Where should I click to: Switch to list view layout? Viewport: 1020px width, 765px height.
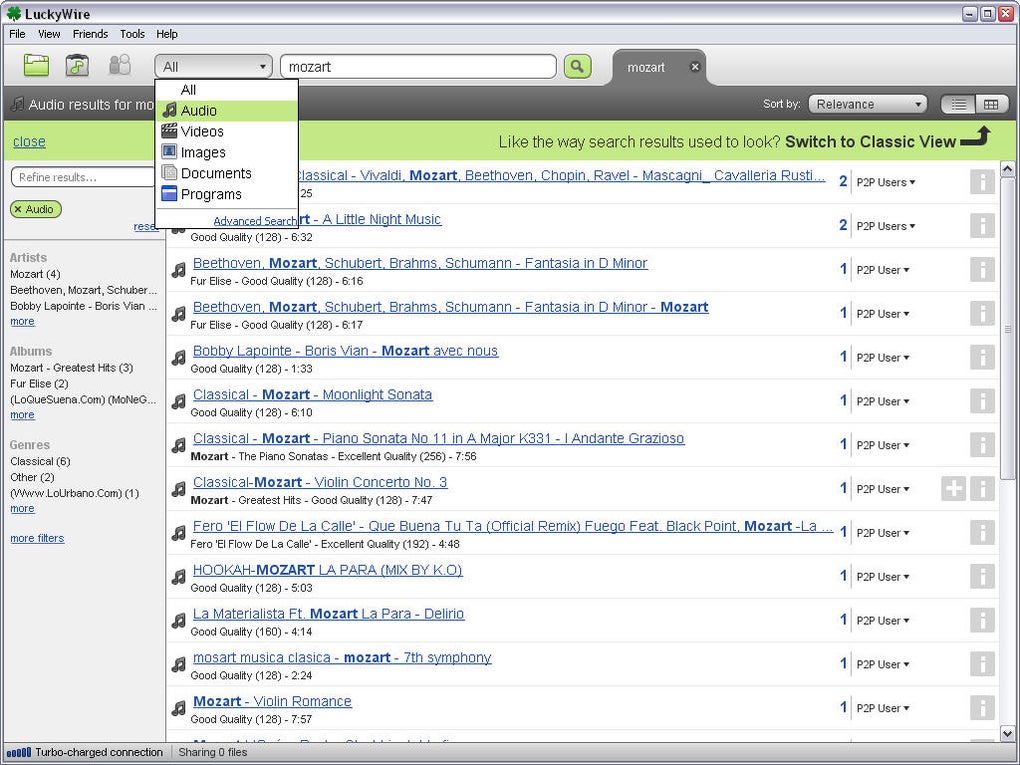(958, 104)
